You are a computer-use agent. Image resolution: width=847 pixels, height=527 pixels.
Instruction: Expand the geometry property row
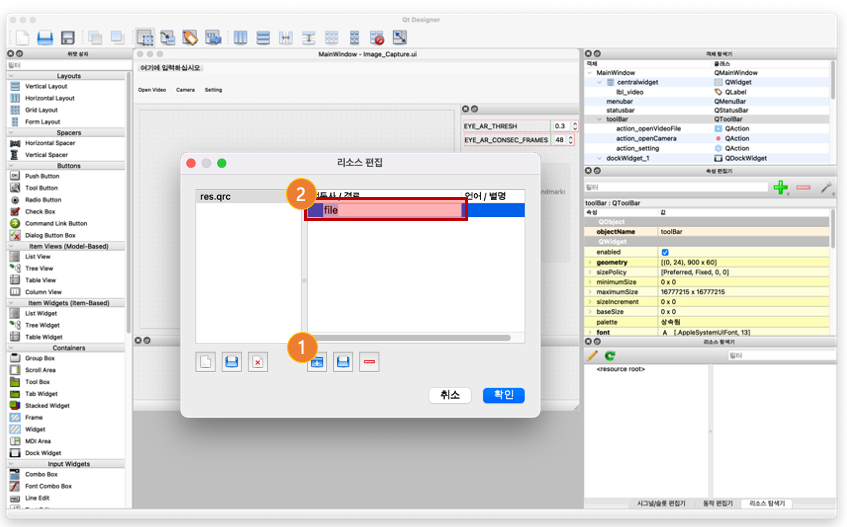(590, 262)
